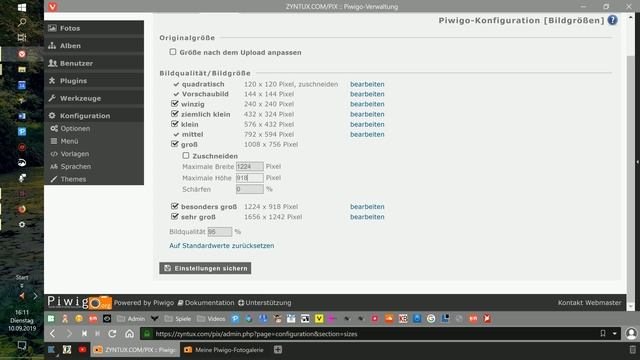Reload the page with the refresh icon

tap(112, 333)
